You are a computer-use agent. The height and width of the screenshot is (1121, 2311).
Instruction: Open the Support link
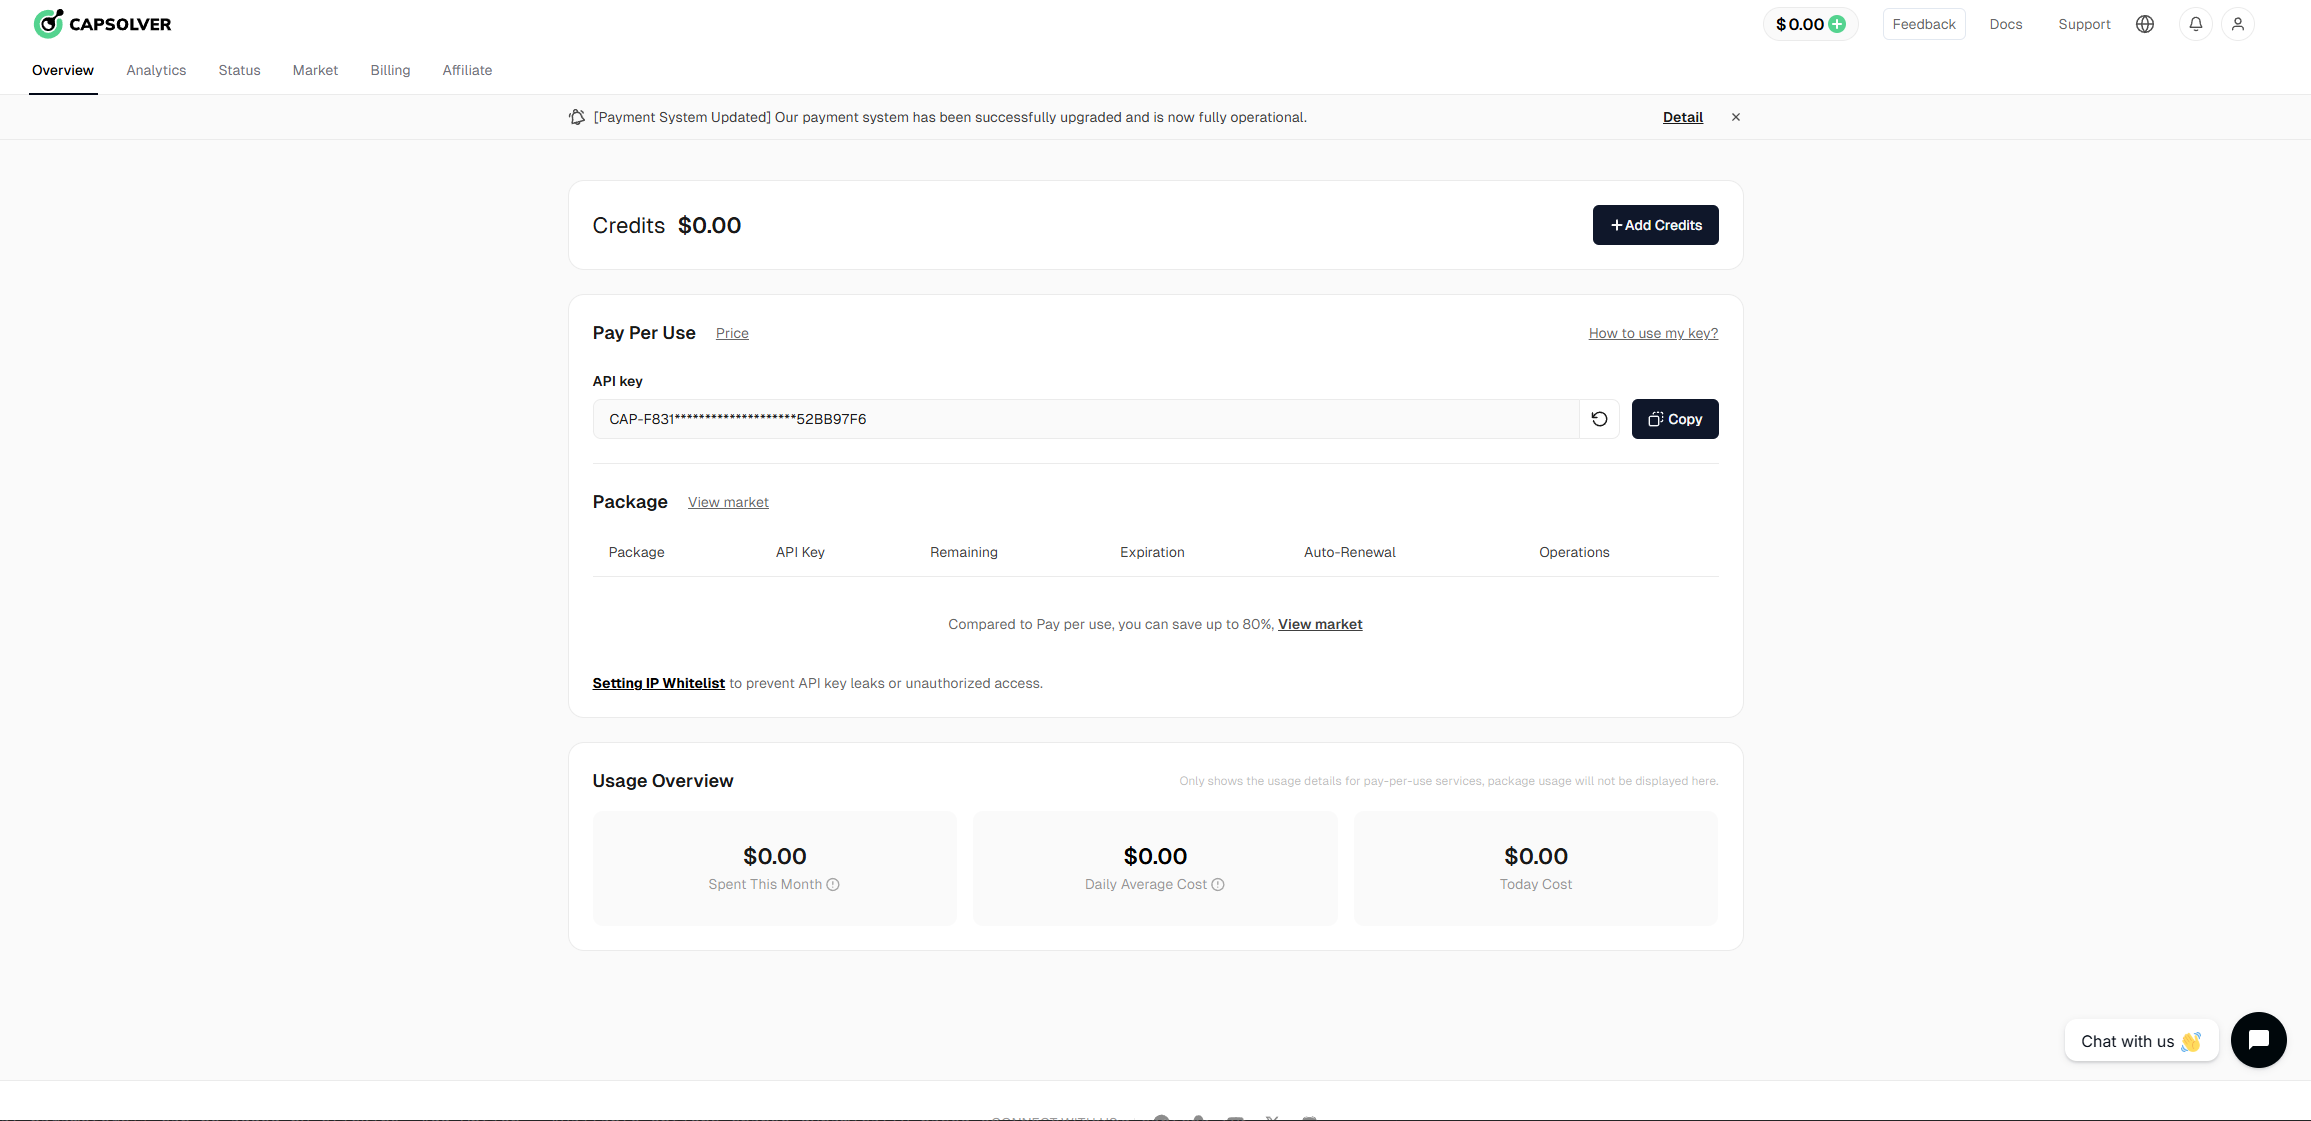point(2084,24)
